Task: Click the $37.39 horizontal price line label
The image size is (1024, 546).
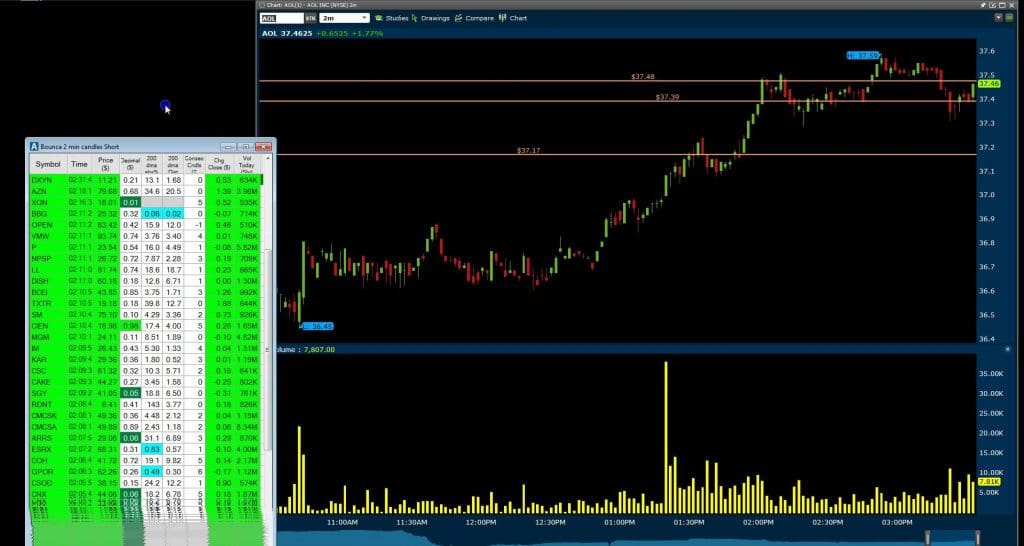Action: pos(667,97)
